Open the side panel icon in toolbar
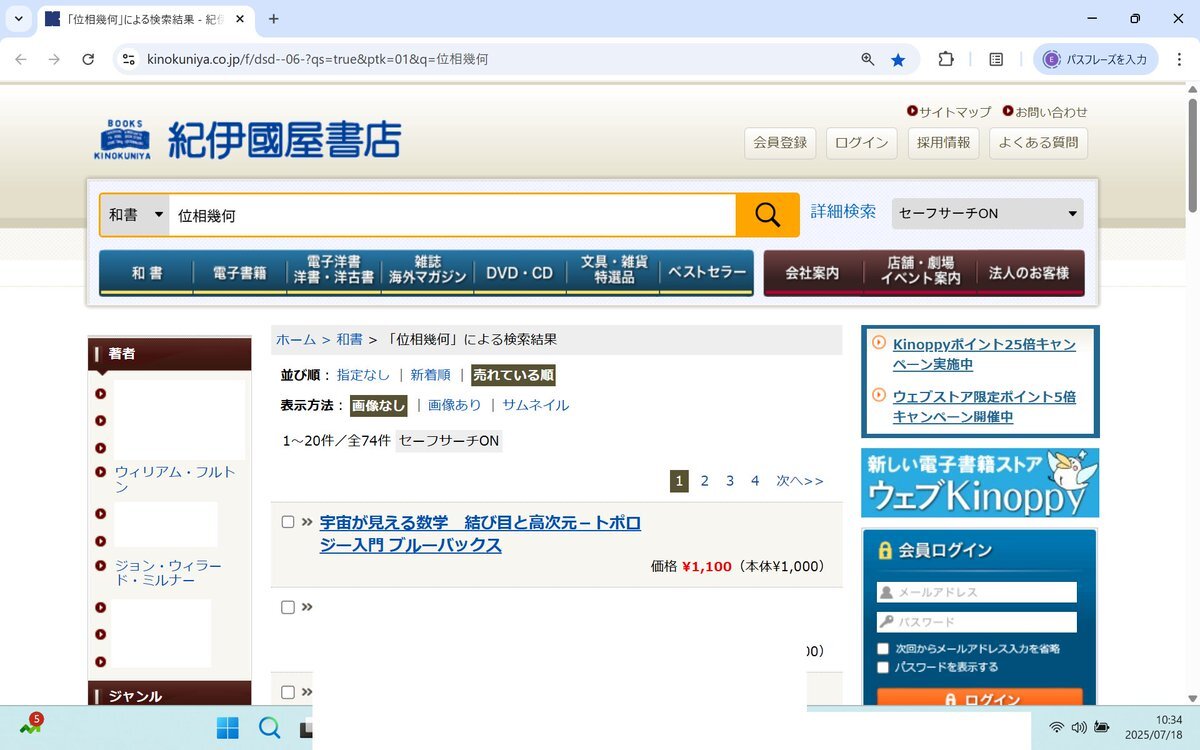 click(x=996, y=60)
